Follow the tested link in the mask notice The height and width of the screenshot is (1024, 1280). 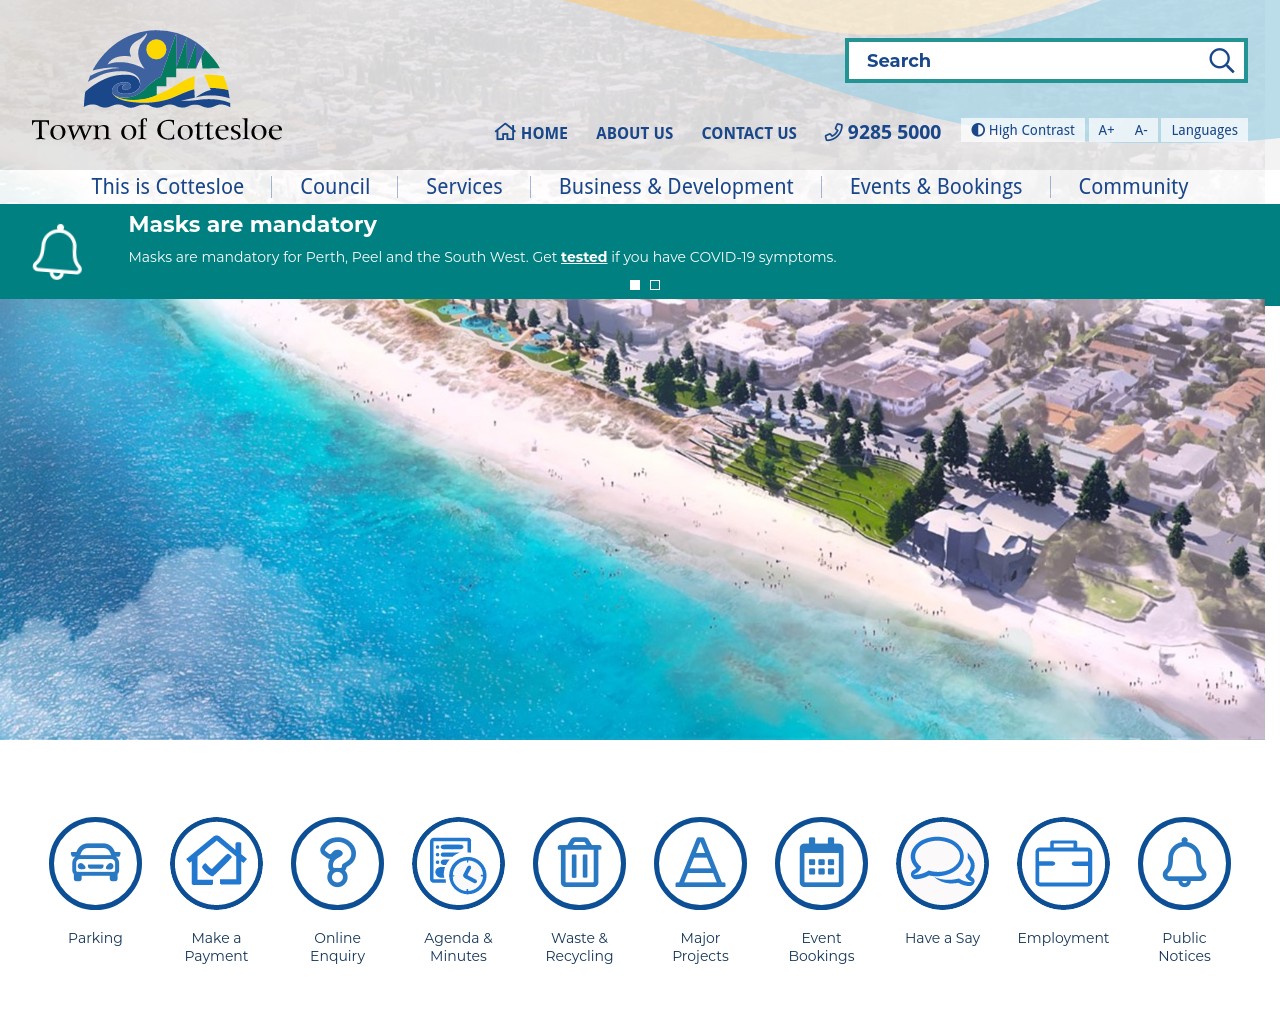pos(584,257)
